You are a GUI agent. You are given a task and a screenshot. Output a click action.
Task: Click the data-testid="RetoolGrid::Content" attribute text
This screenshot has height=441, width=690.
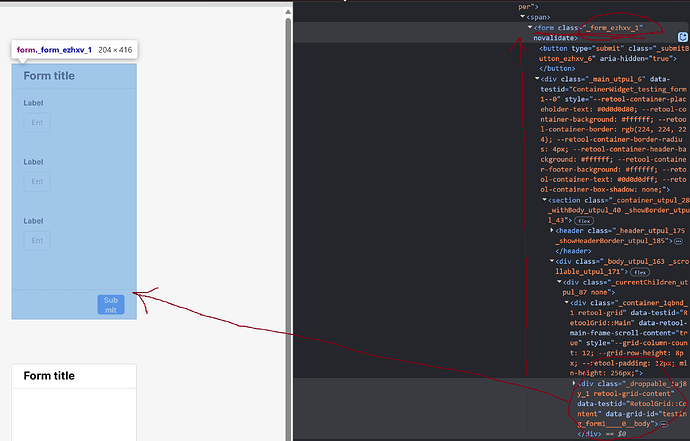click(x=631, y=409)
